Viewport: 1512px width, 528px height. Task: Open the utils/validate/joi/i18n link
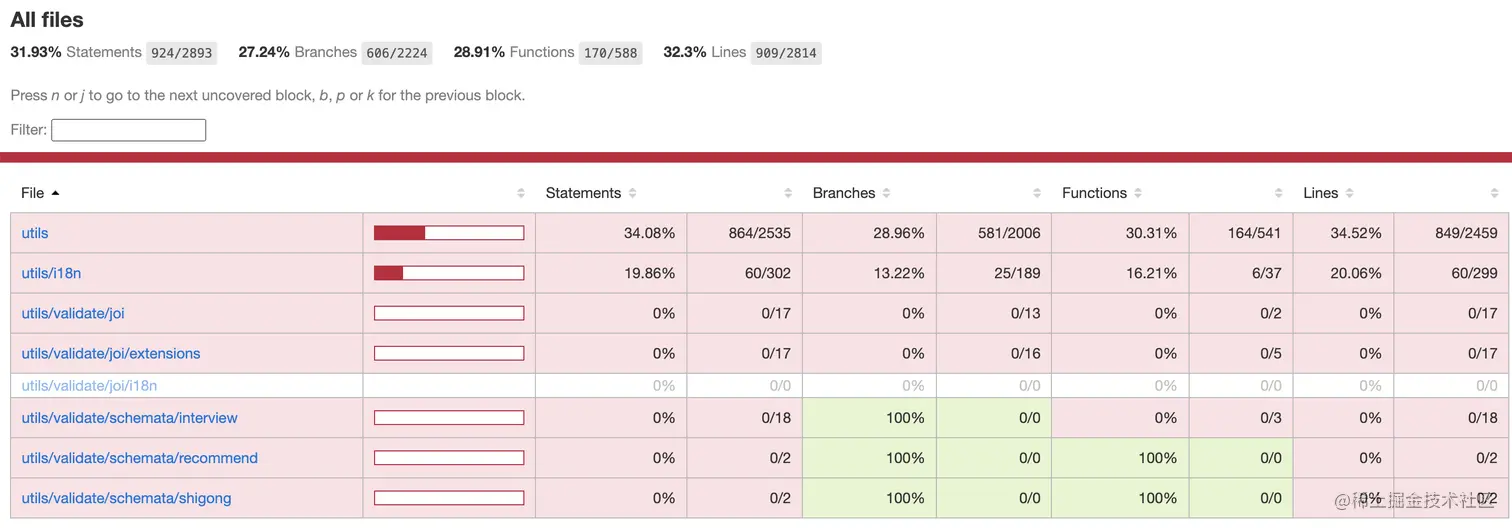pos(89,385)
